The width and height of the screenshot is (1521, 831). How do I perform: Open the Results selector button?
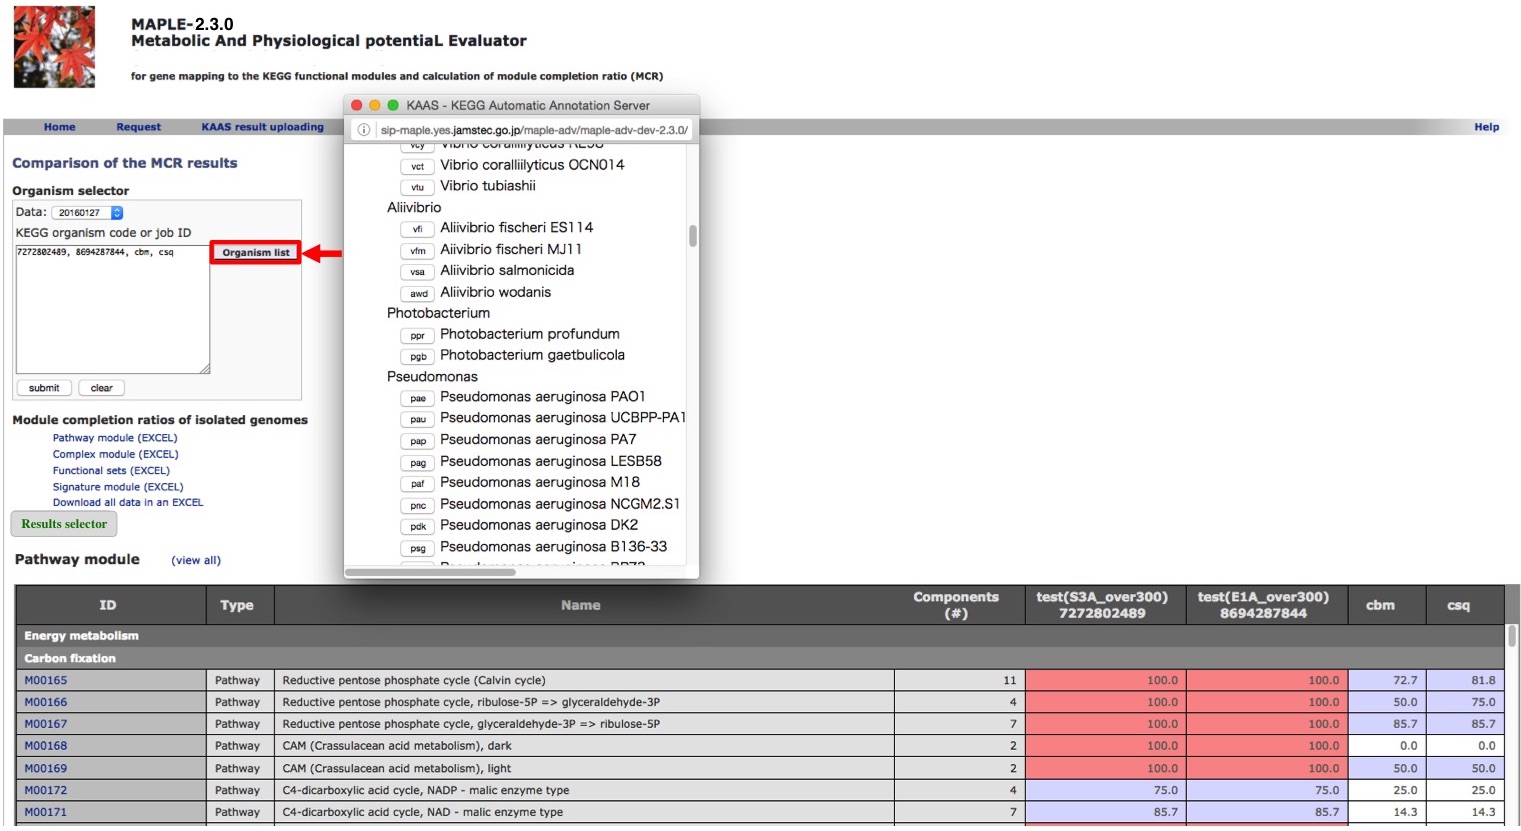64,524
